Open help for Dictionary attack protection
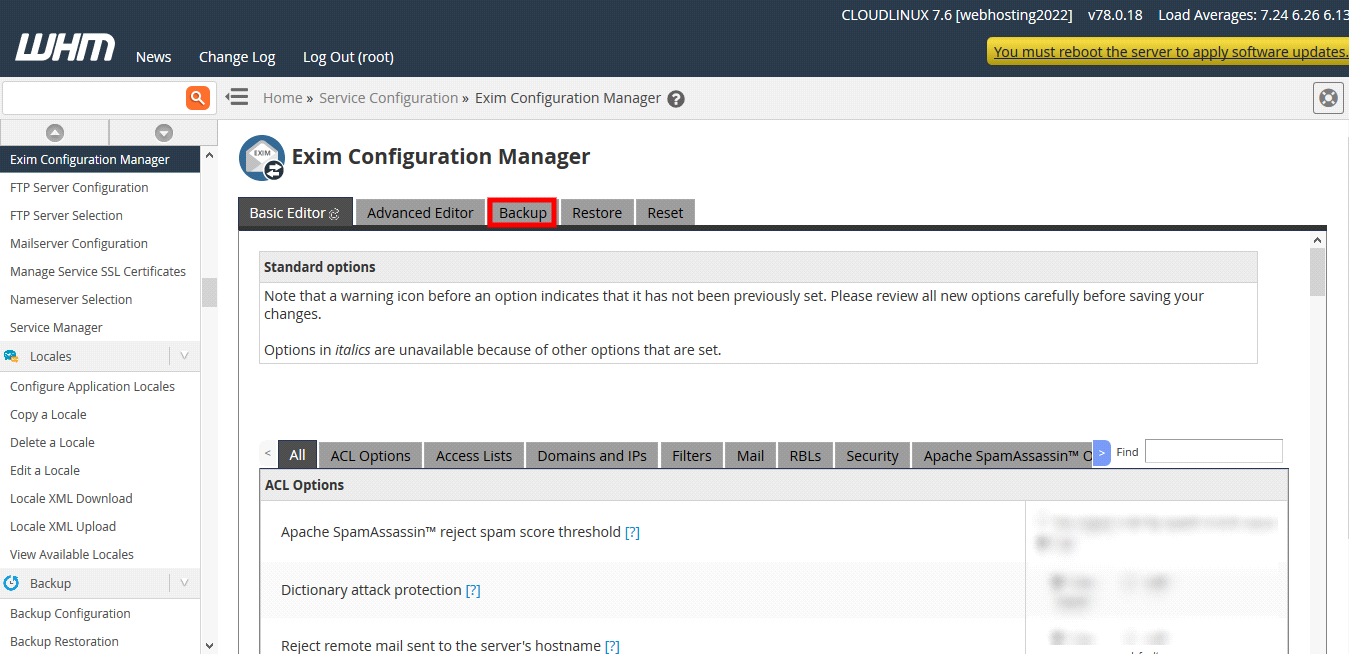 point(473,591)
